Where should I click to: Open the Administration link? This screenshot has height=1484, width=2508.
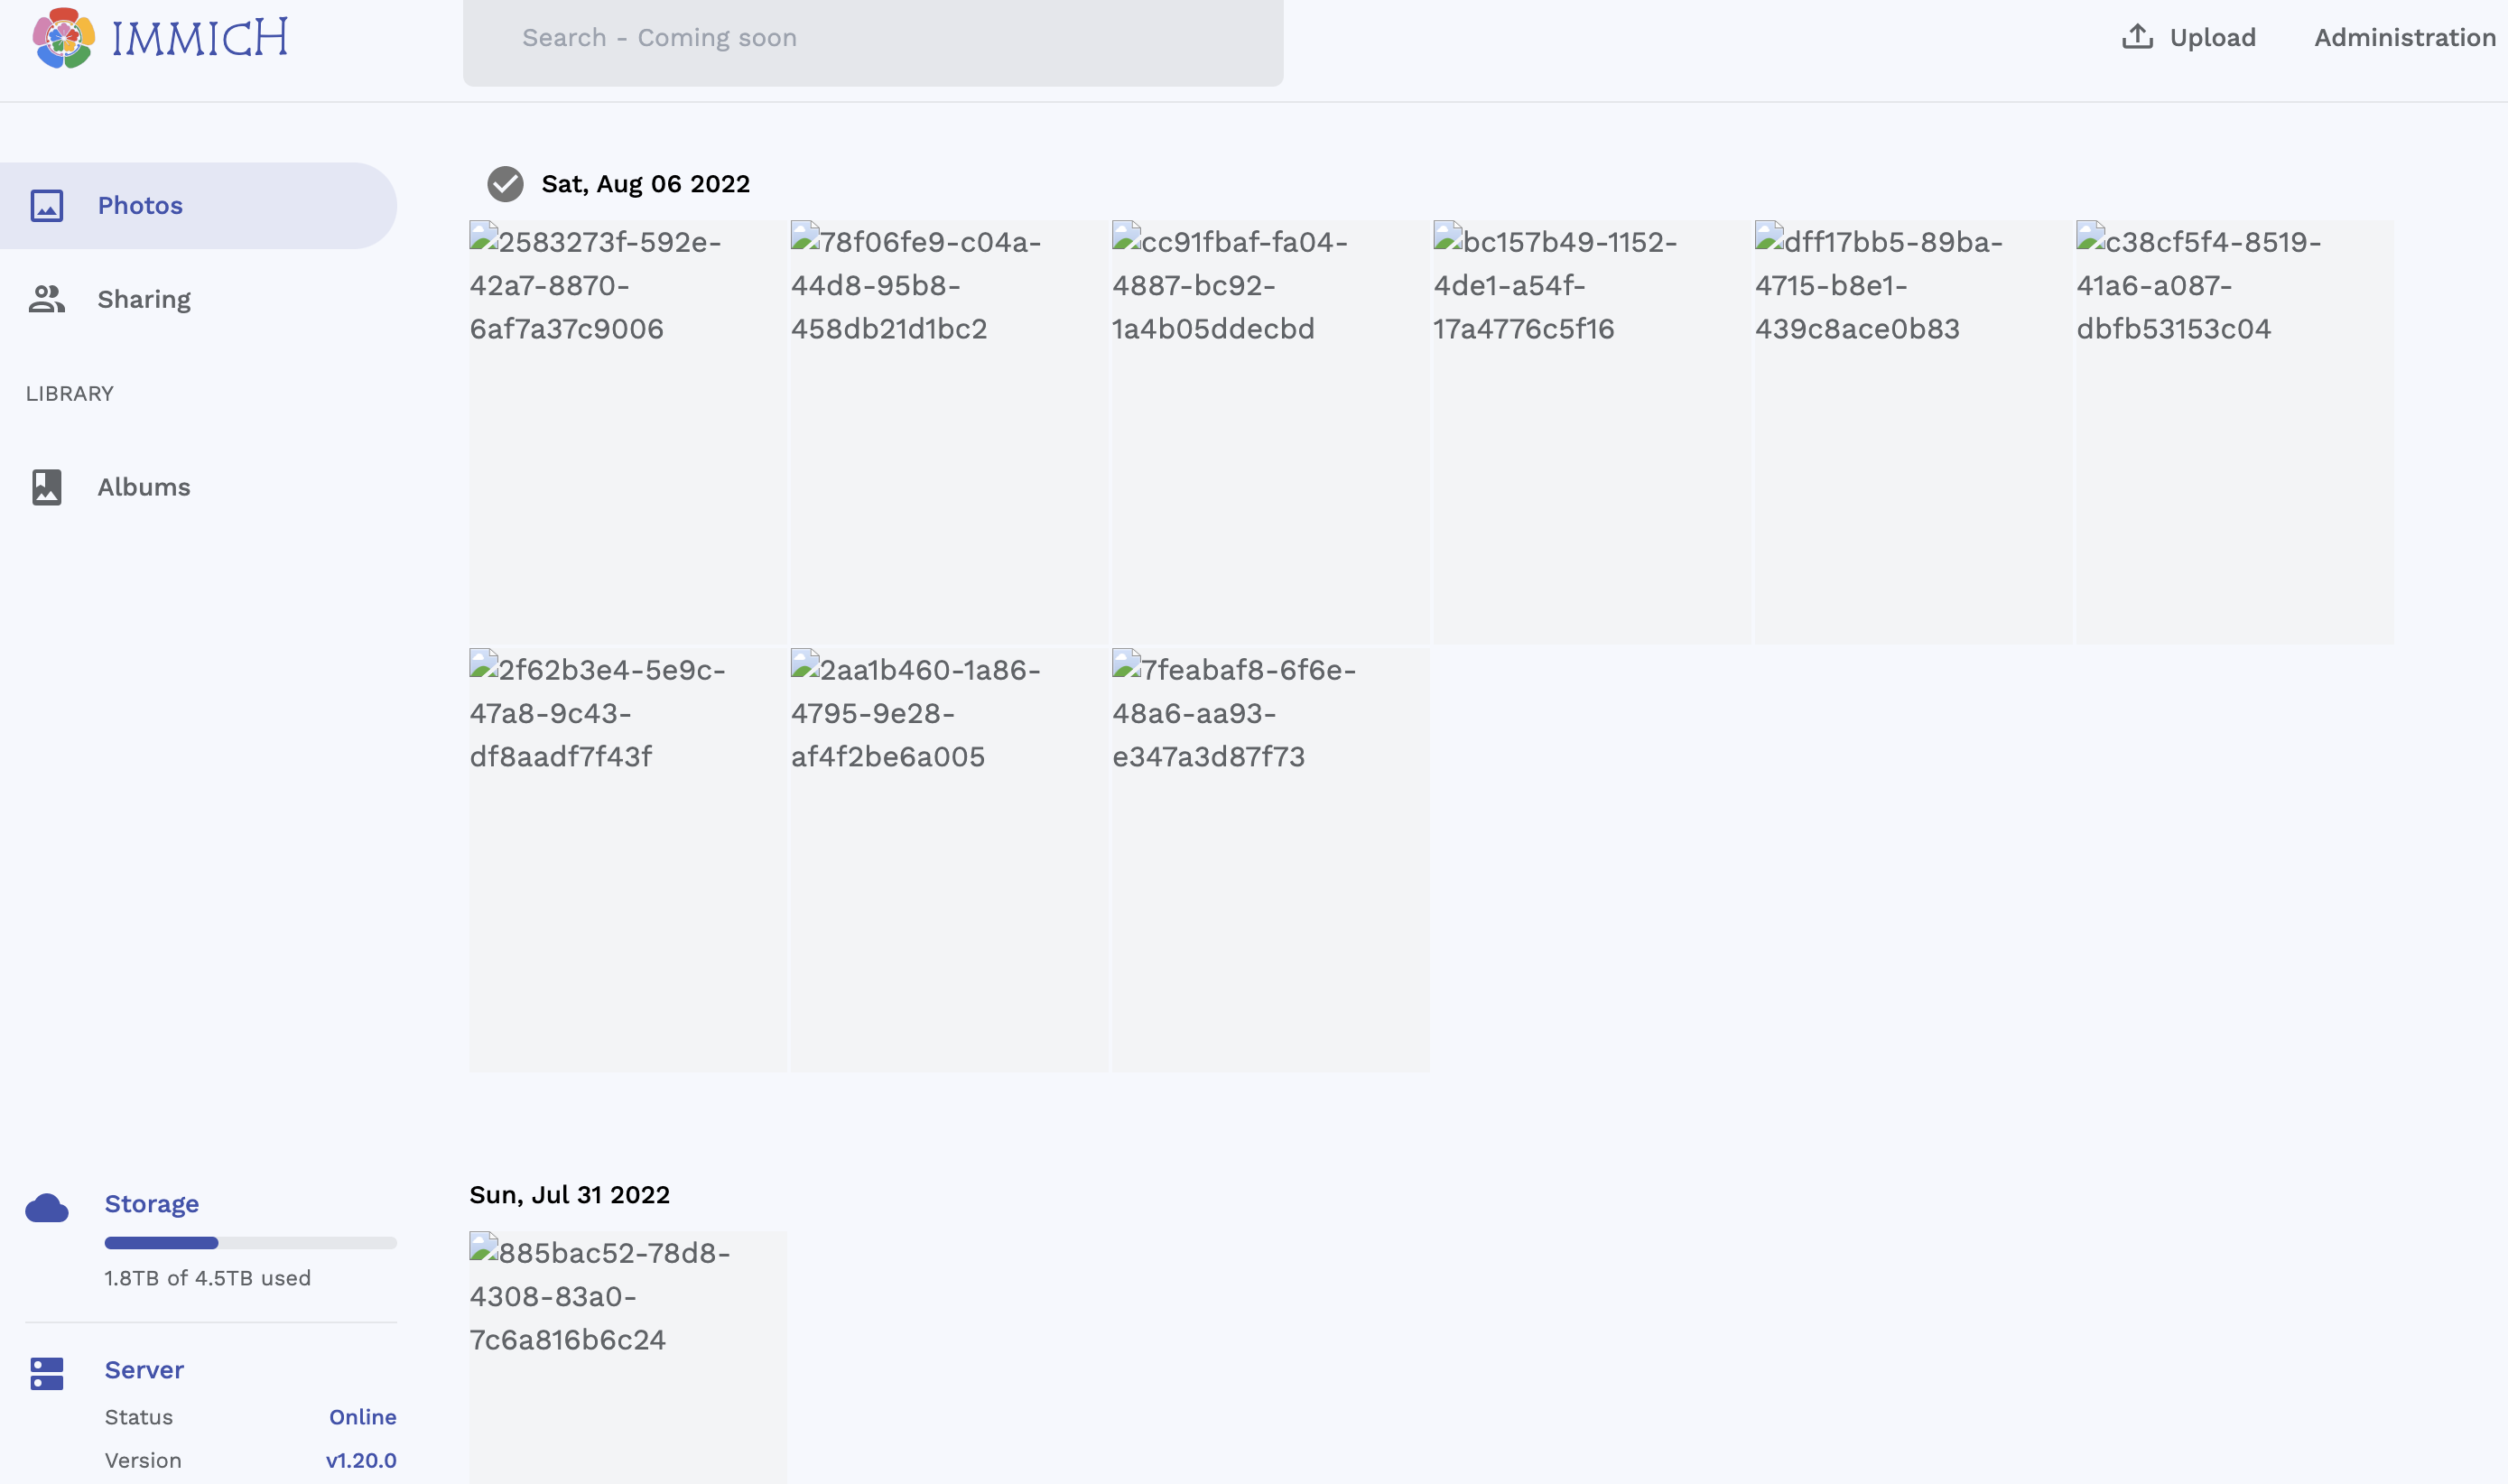click(x=2404, y=38)
